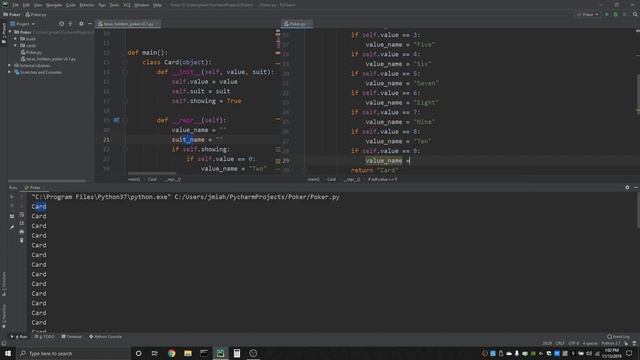Click the override gutter icon beside __repr__
The width and height of the screenshot is (640, 360).
[116, 120]
